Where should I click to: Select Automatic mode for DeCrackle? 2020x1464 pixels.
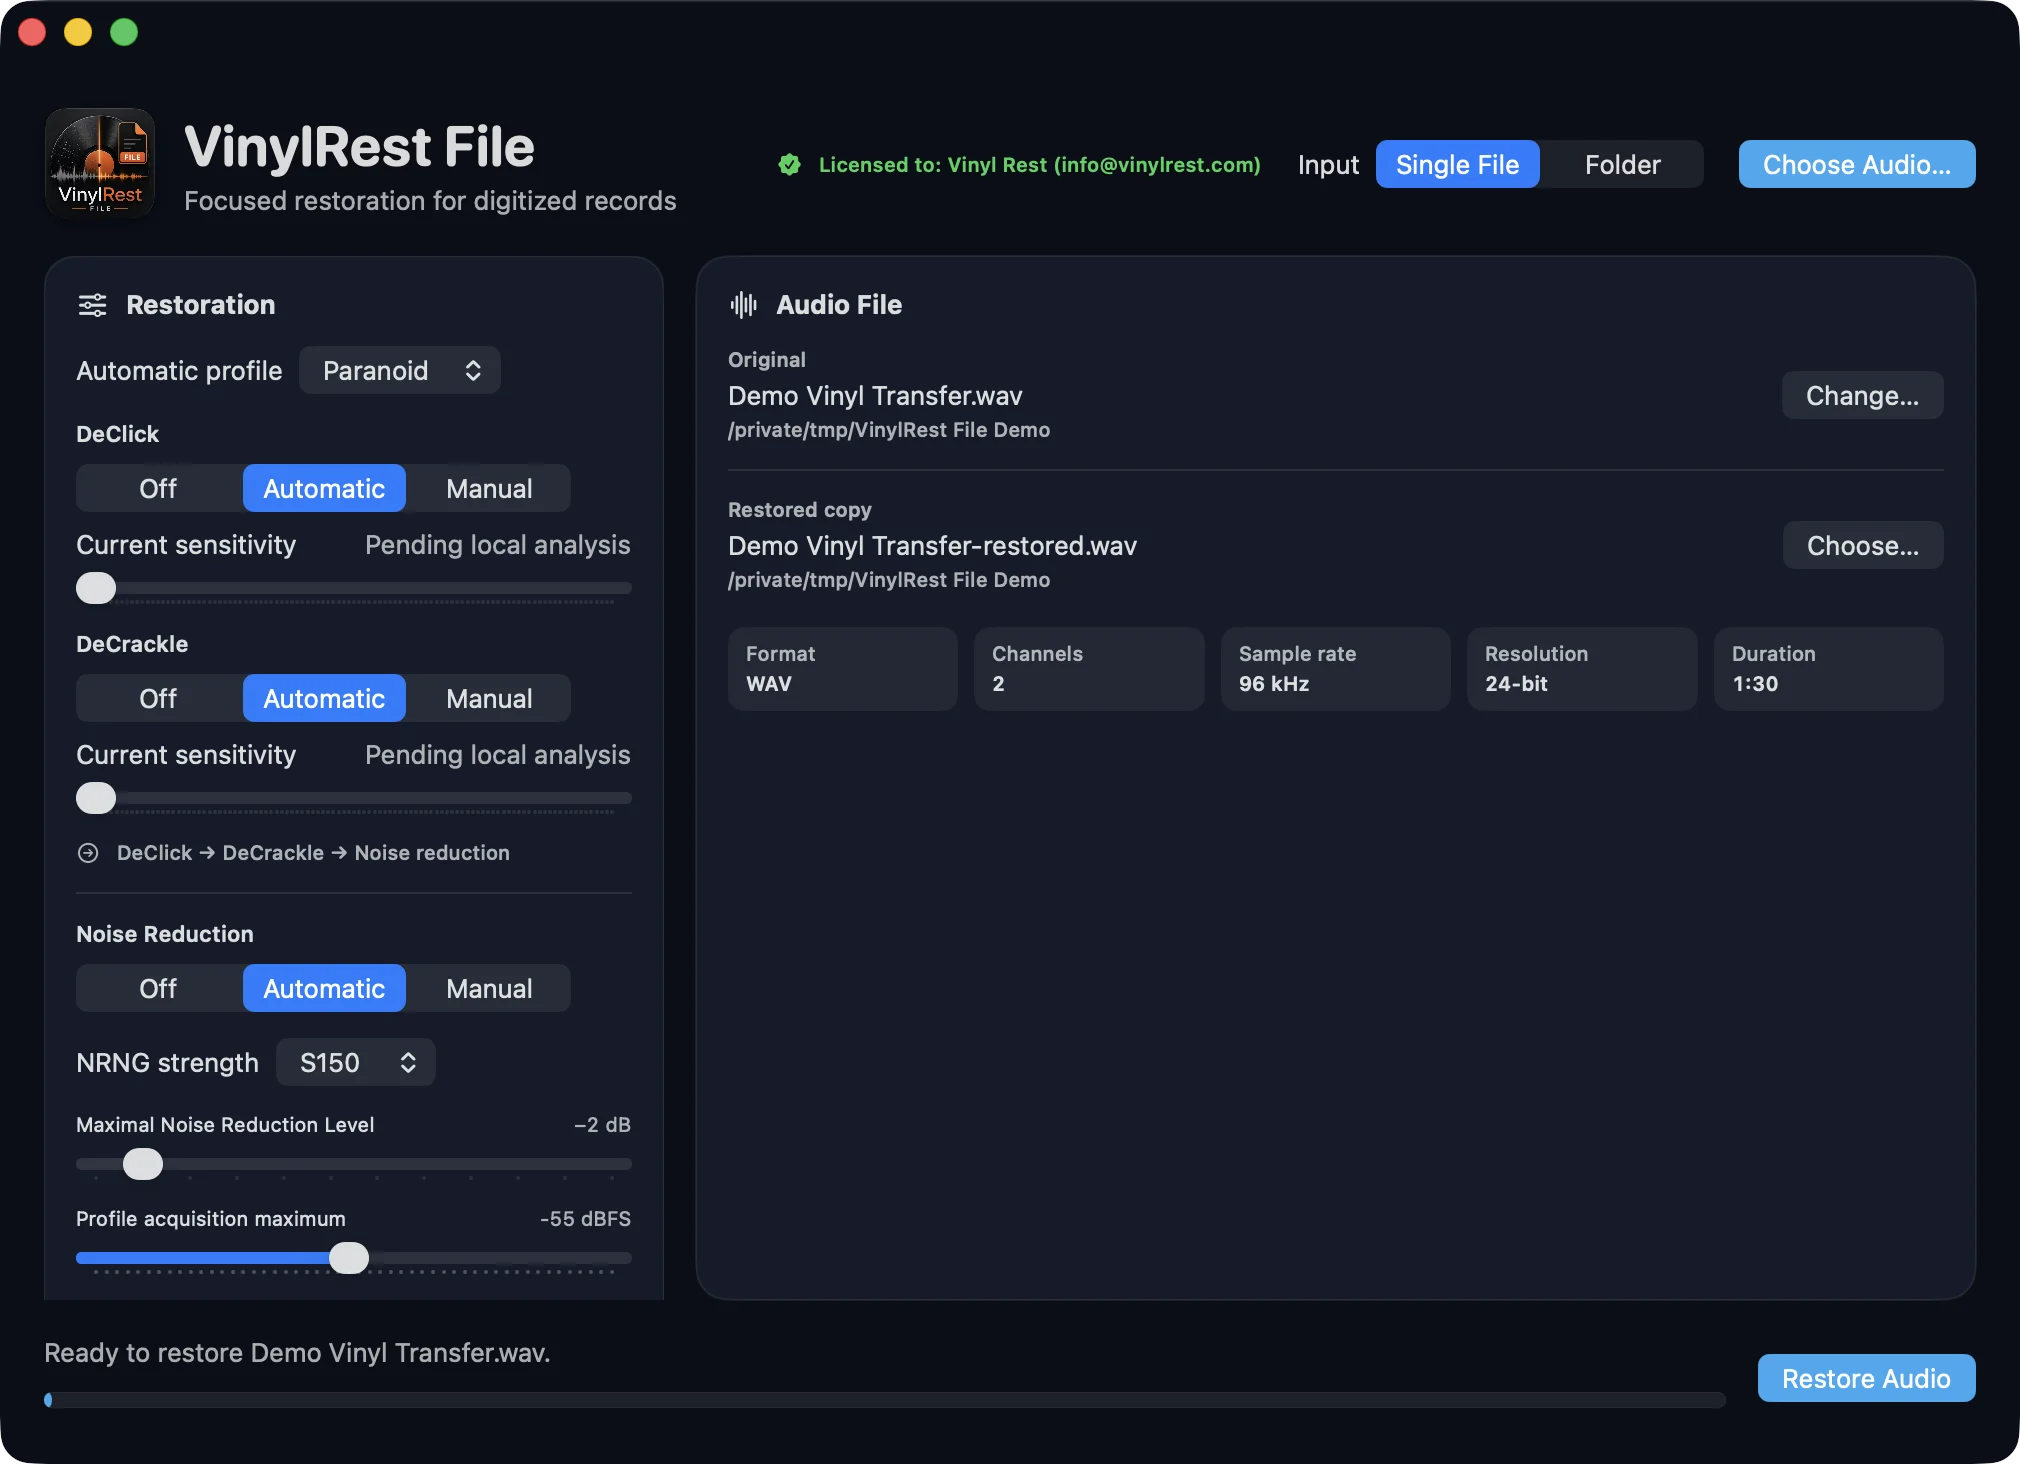[x=324, y=698]
